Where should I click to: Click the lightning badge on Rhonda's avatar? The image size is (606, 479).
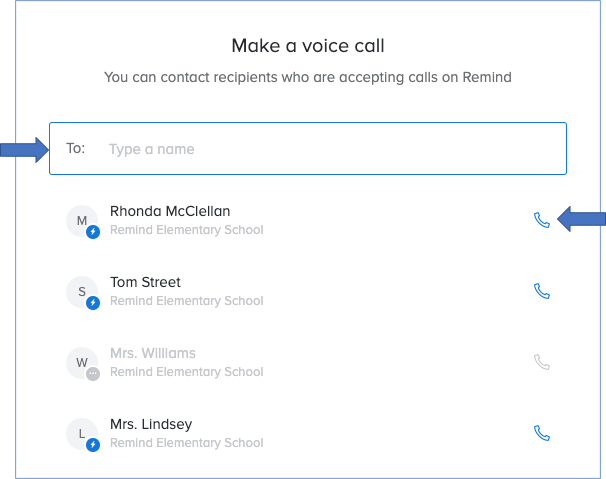(93, 232)
